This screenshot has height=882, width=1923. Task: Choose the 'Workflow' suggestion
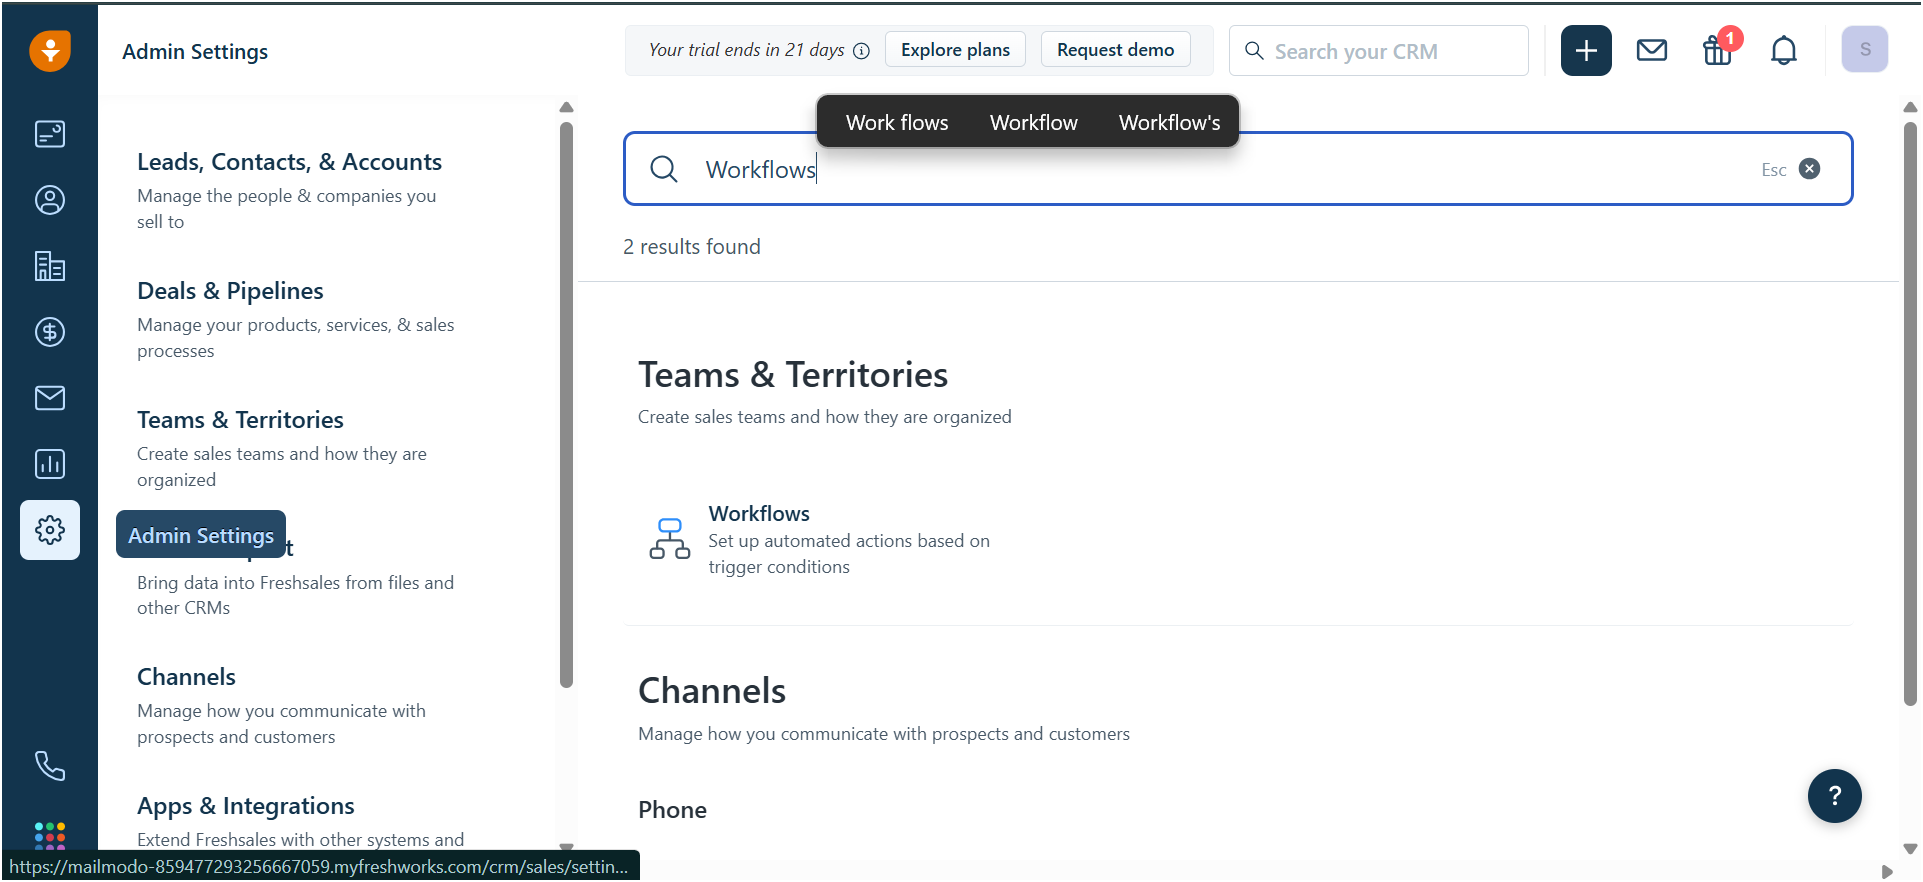point(1034,122)
